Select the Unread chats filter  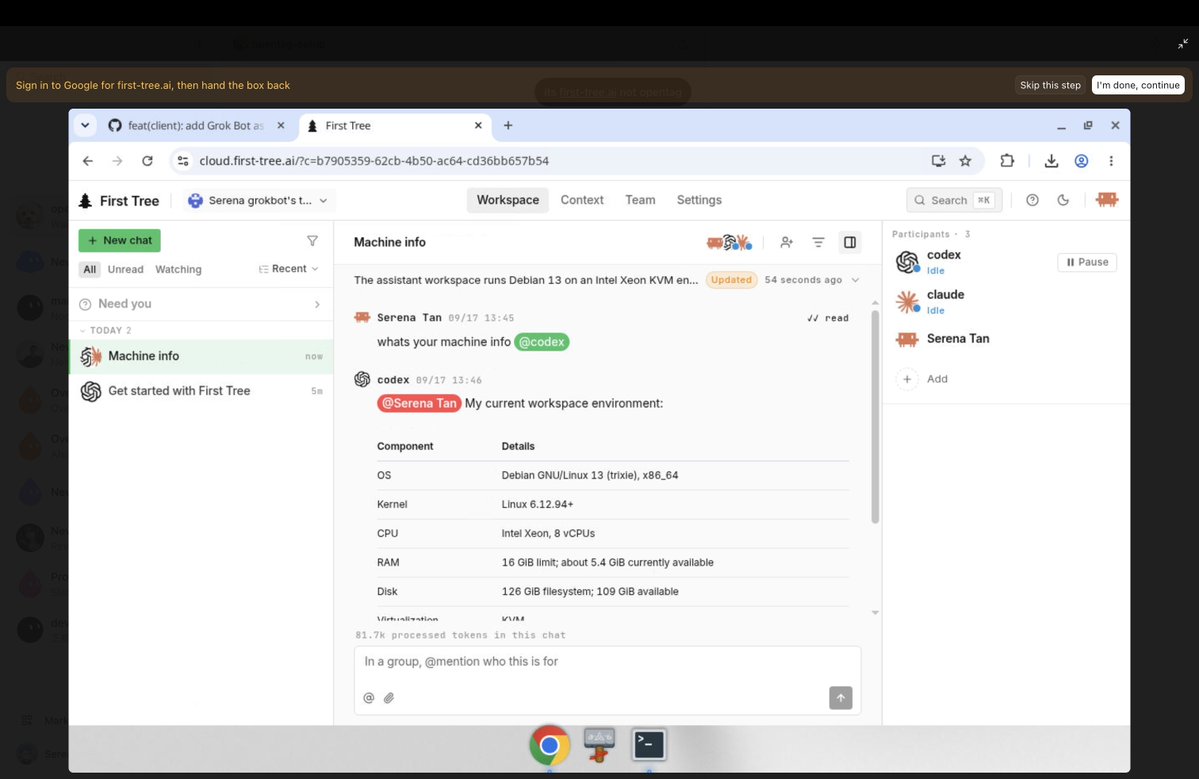pyautogui.click(x=125, y=269)
